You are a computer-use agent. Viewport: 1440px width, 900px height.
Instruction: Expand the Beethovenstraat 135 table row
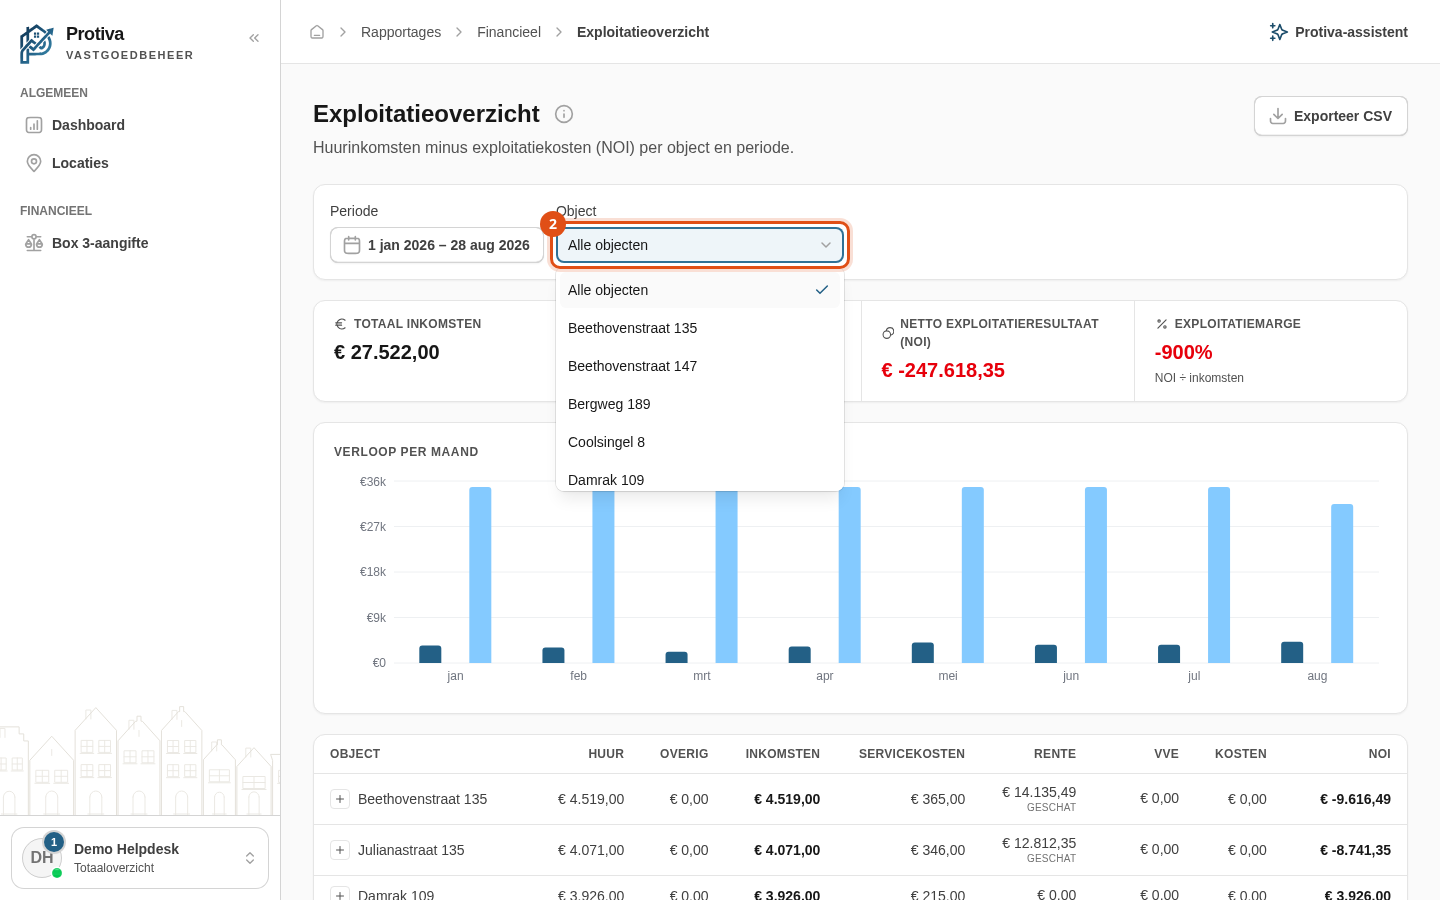click(340, 799)
